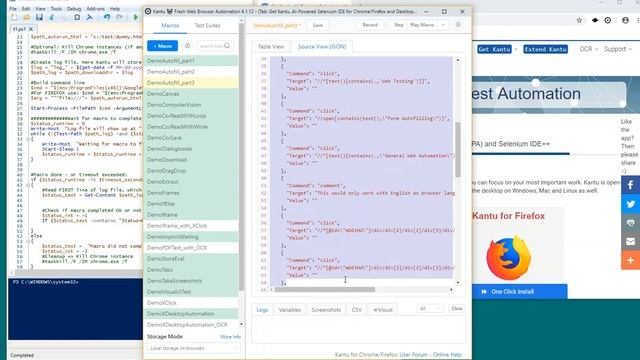This screenshot has width=640, height=360.
Task: Open the Help menu in PowerShell ISE
Action: (x=115, y=9)
